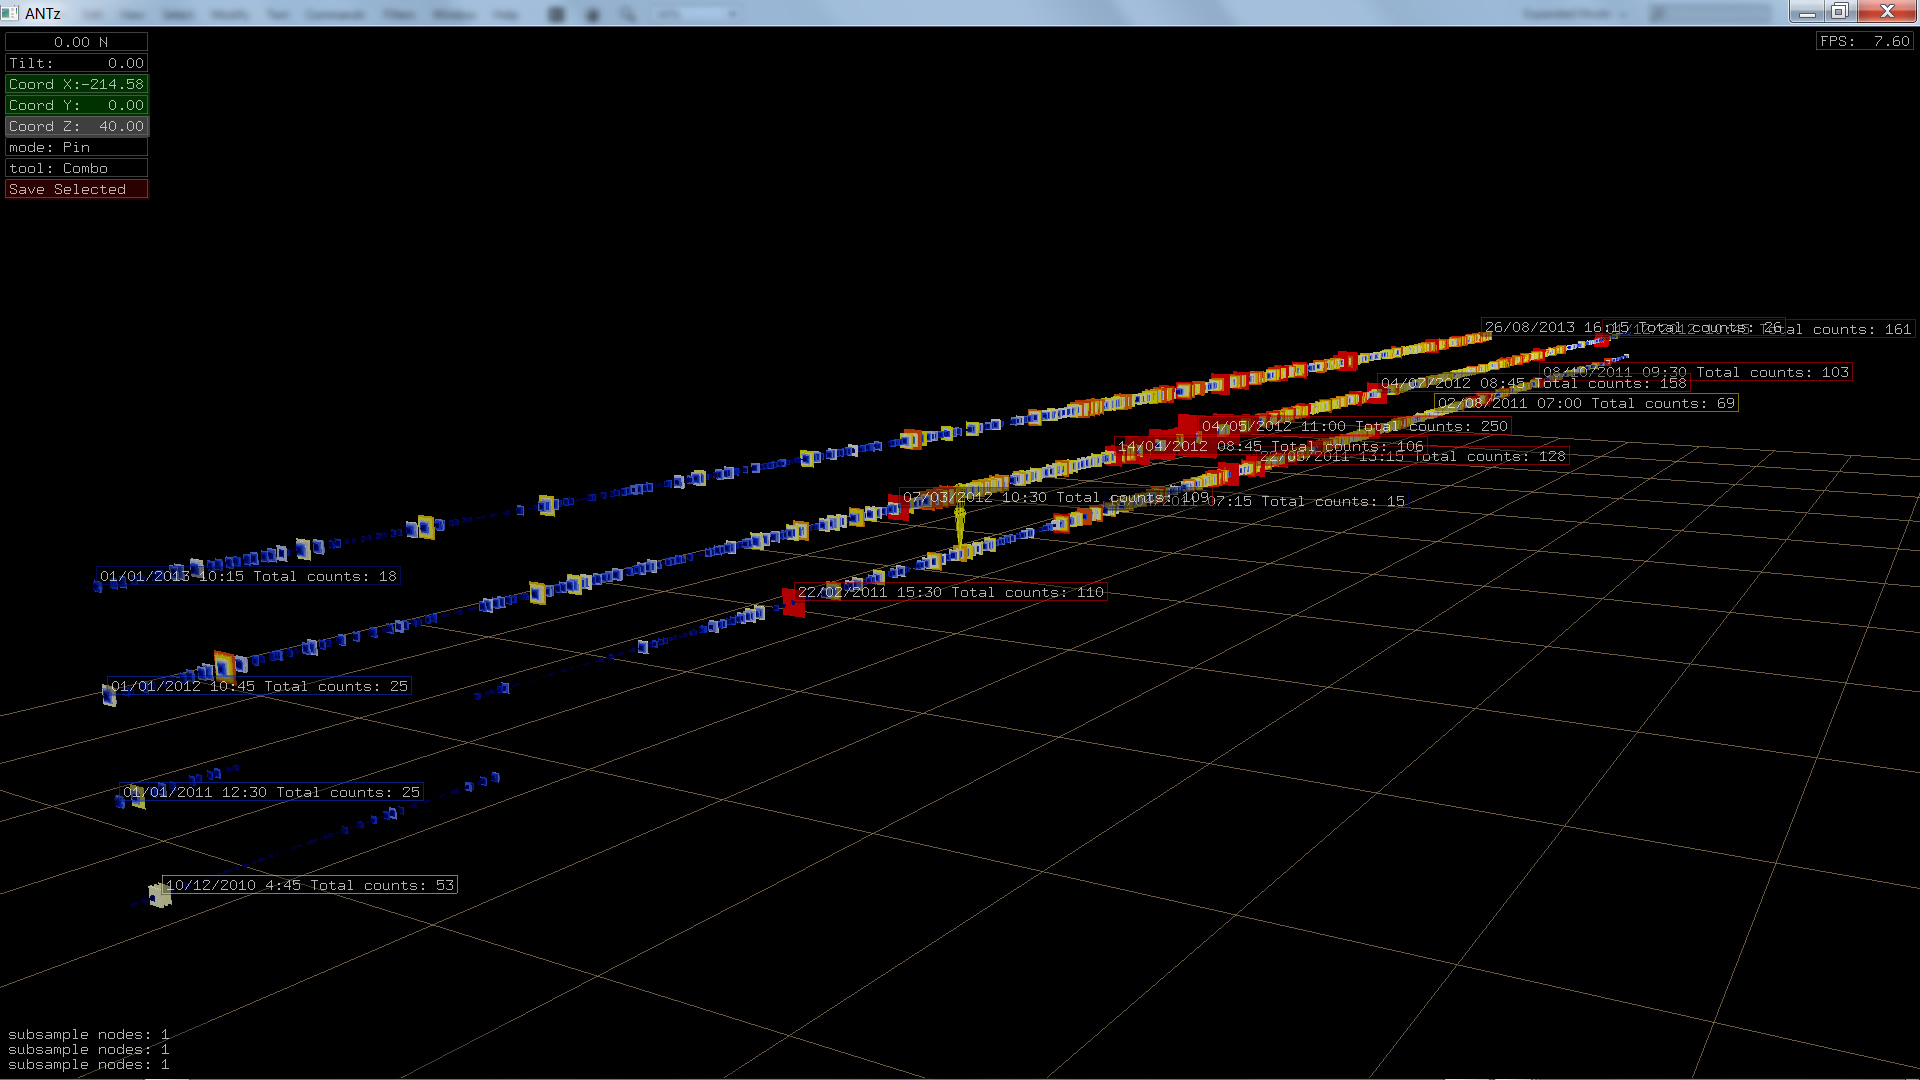Screen dimensions: 1920x1080
Task: Click the ANTz application icon in title bar
Action: coord(11,13)
